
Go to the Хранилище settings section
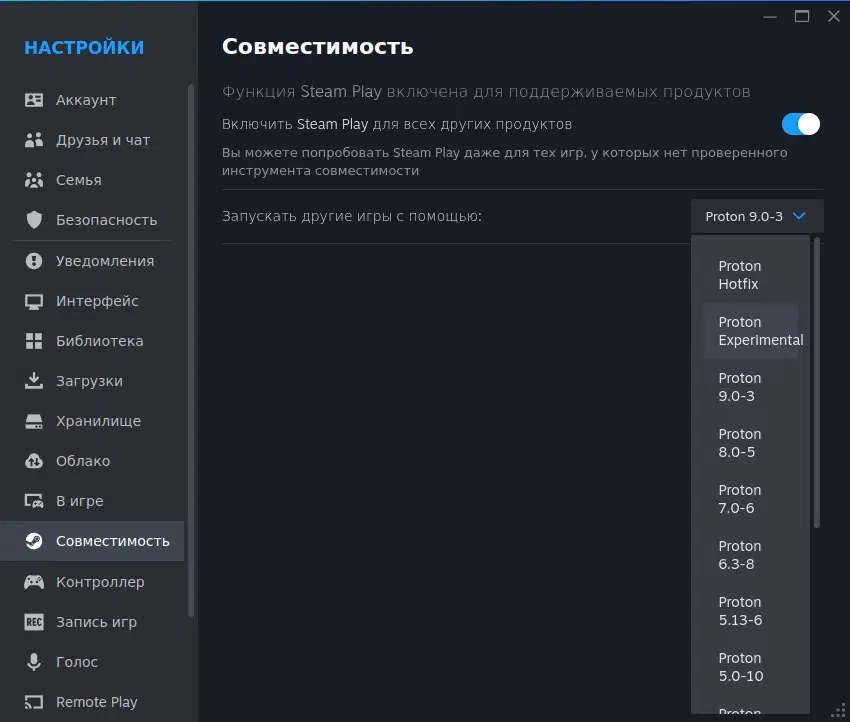click(x=98, y=421)
